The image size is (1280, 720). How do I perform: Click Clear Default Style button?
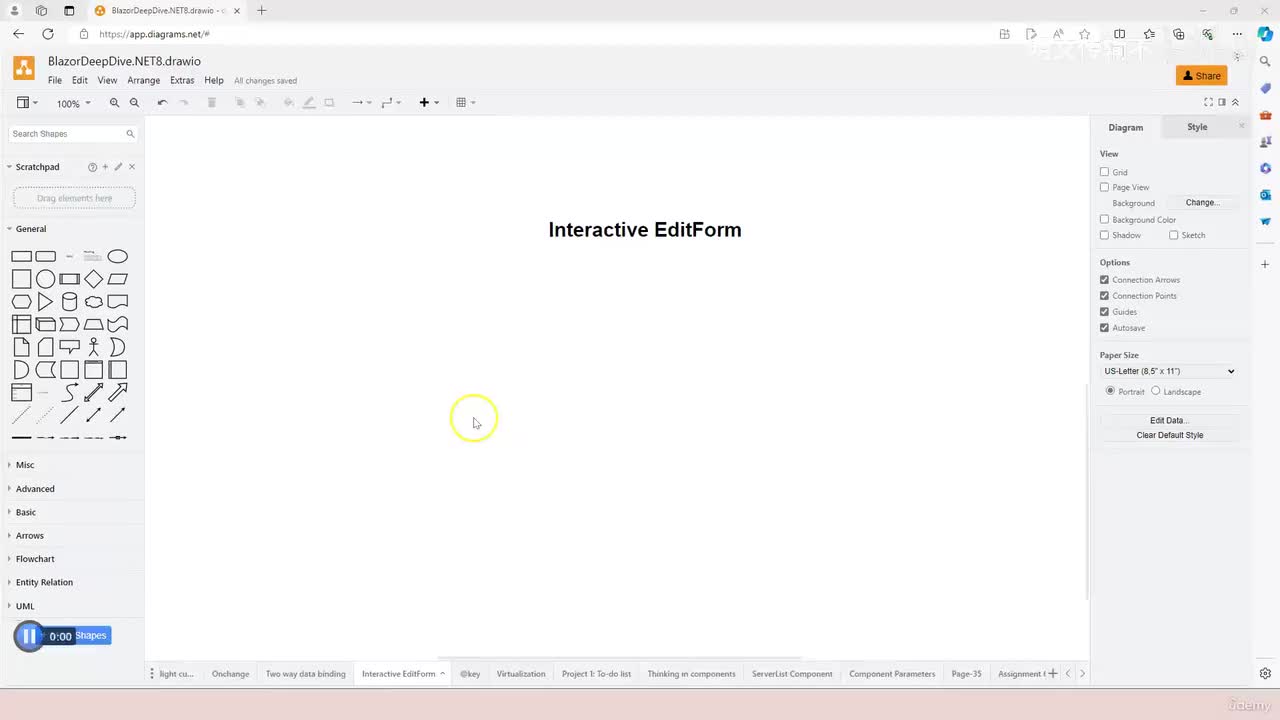[1169, 435]
